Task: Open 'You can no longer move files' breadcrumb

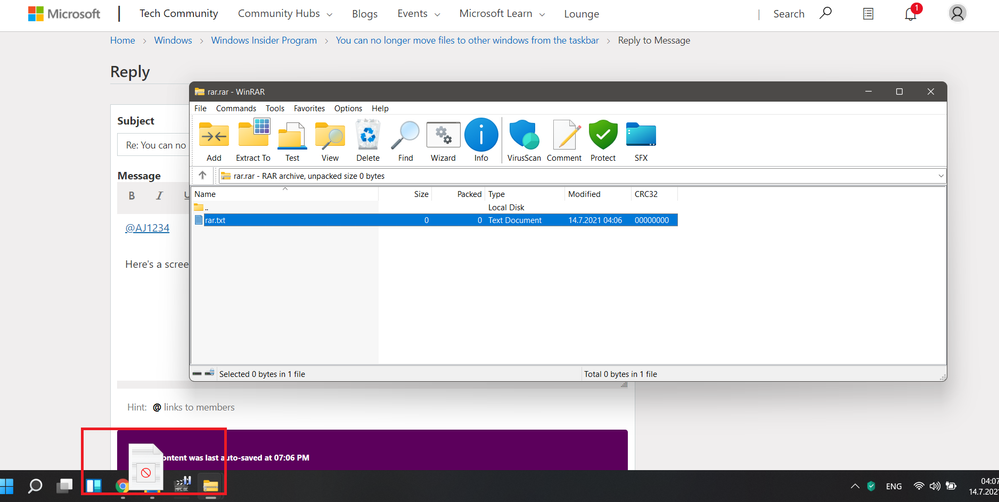Action: 467,40
